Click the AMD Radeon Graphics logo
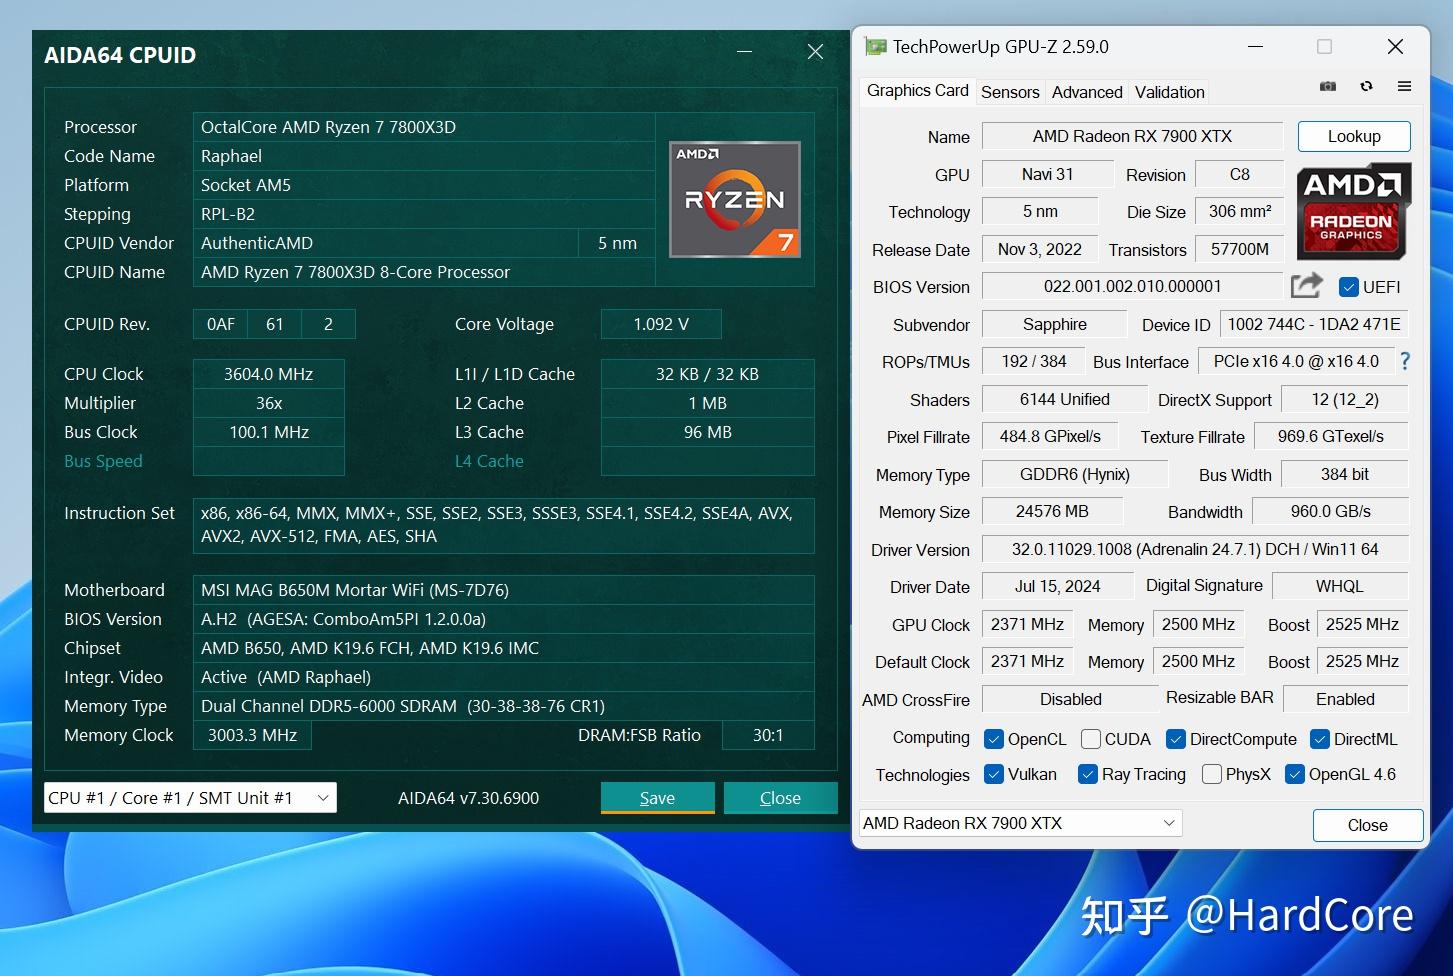Image resolution: width=1453 pixels, height=976 pixels. point(1354,211)
